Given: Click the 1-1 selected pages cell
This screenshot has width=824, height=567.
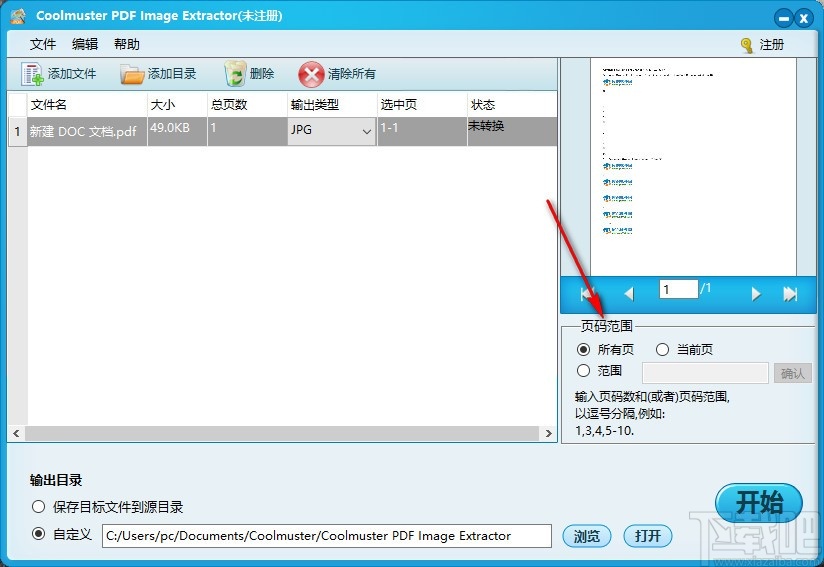Looking at the screenshot, I should [423, 131].
